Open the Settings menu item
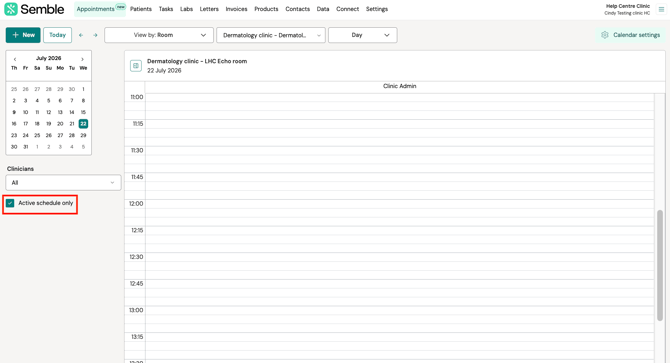Viewport: 670px width, 363px height. click(377, 9)
